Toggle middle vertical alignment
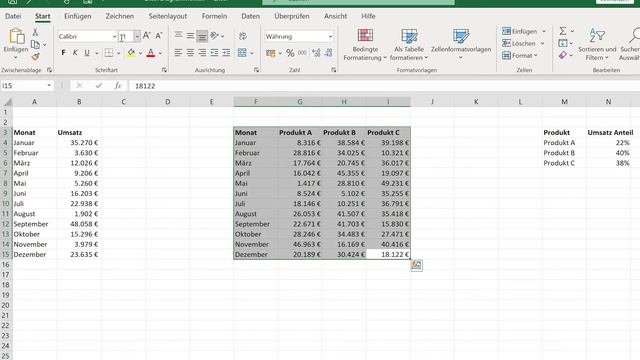 (x=190, y=36)
